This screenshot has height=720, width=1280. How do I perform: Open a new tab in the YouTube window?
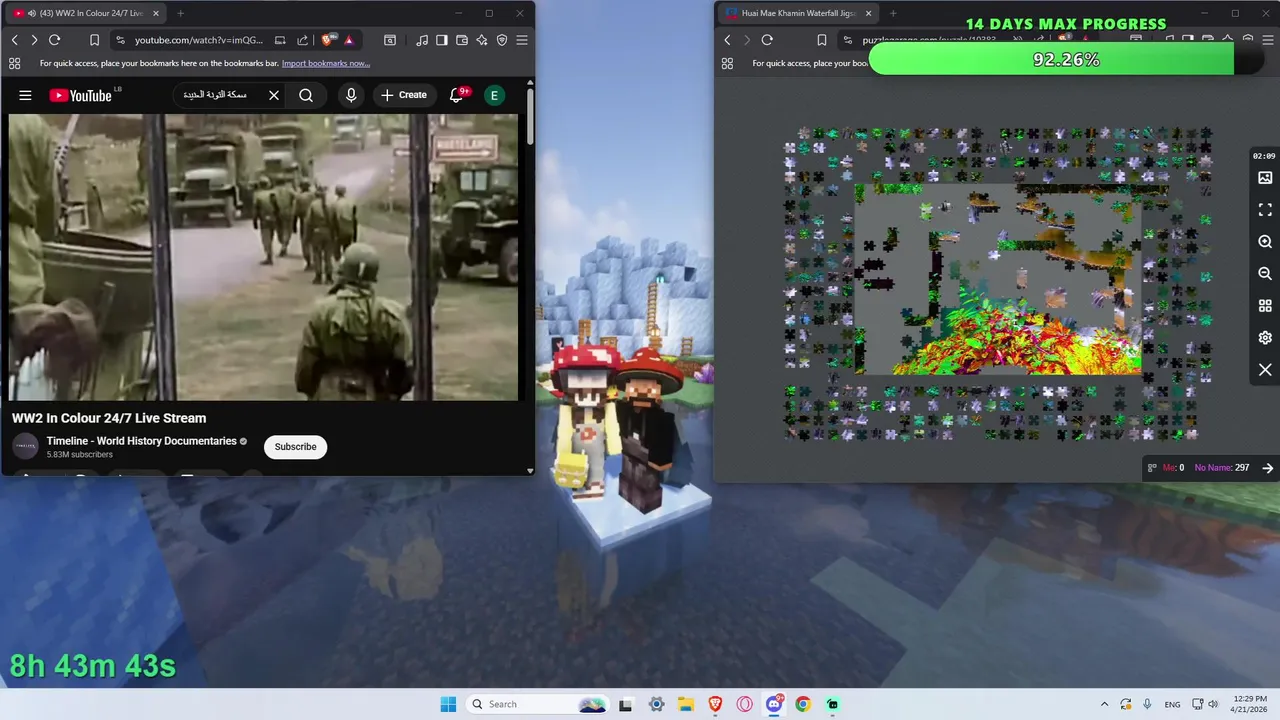tap(180, 13)
